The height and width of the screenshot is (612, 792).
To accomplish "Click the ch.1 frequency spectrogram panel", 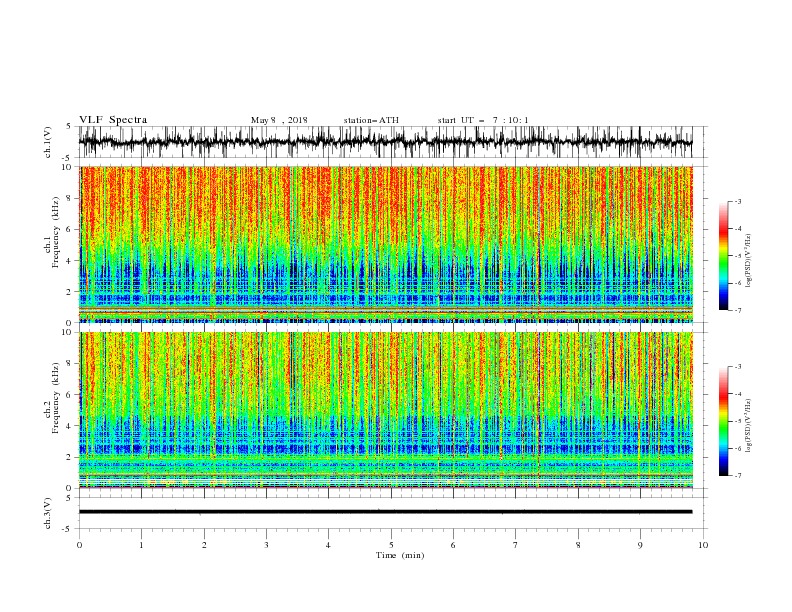I will pyautogui.click(x=385, y=244).
